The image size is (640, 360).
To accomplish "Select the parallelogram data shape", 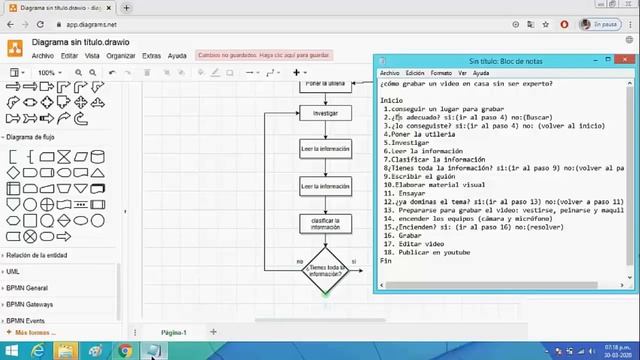I will coord(81,157).
